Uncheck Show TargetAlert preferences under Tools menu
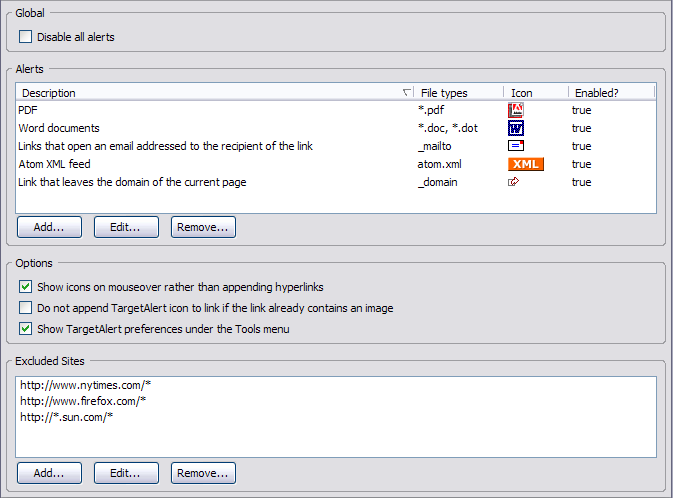 pyautogui.click(x=26, y=329)
